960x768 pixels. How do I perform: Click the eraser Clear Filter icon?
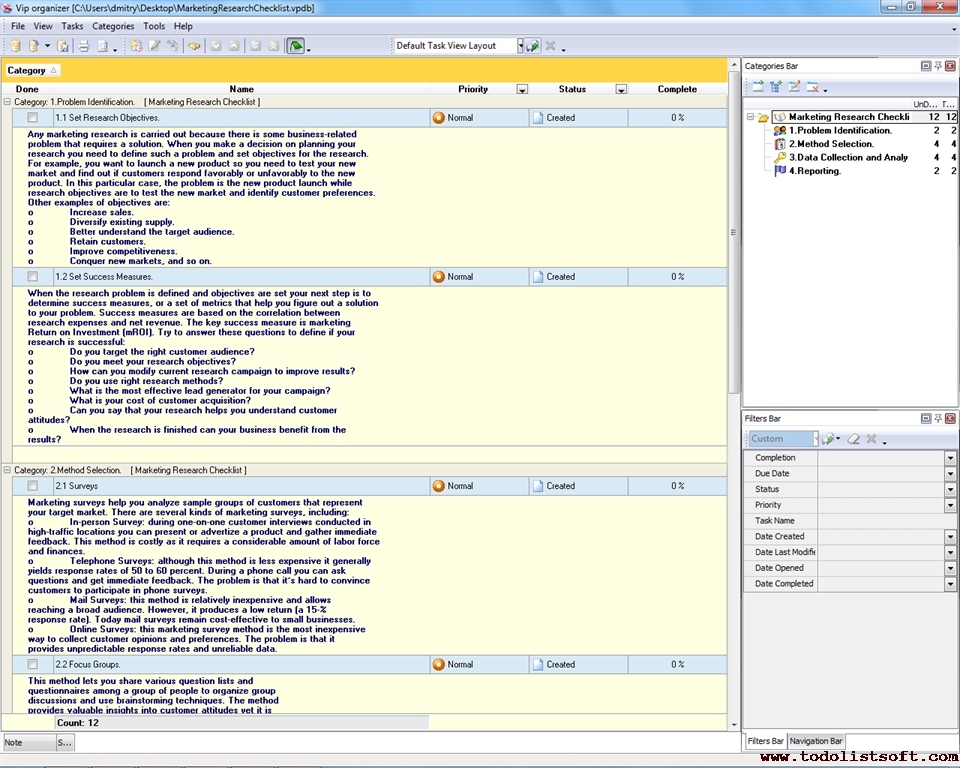click(x=853, y=439)
